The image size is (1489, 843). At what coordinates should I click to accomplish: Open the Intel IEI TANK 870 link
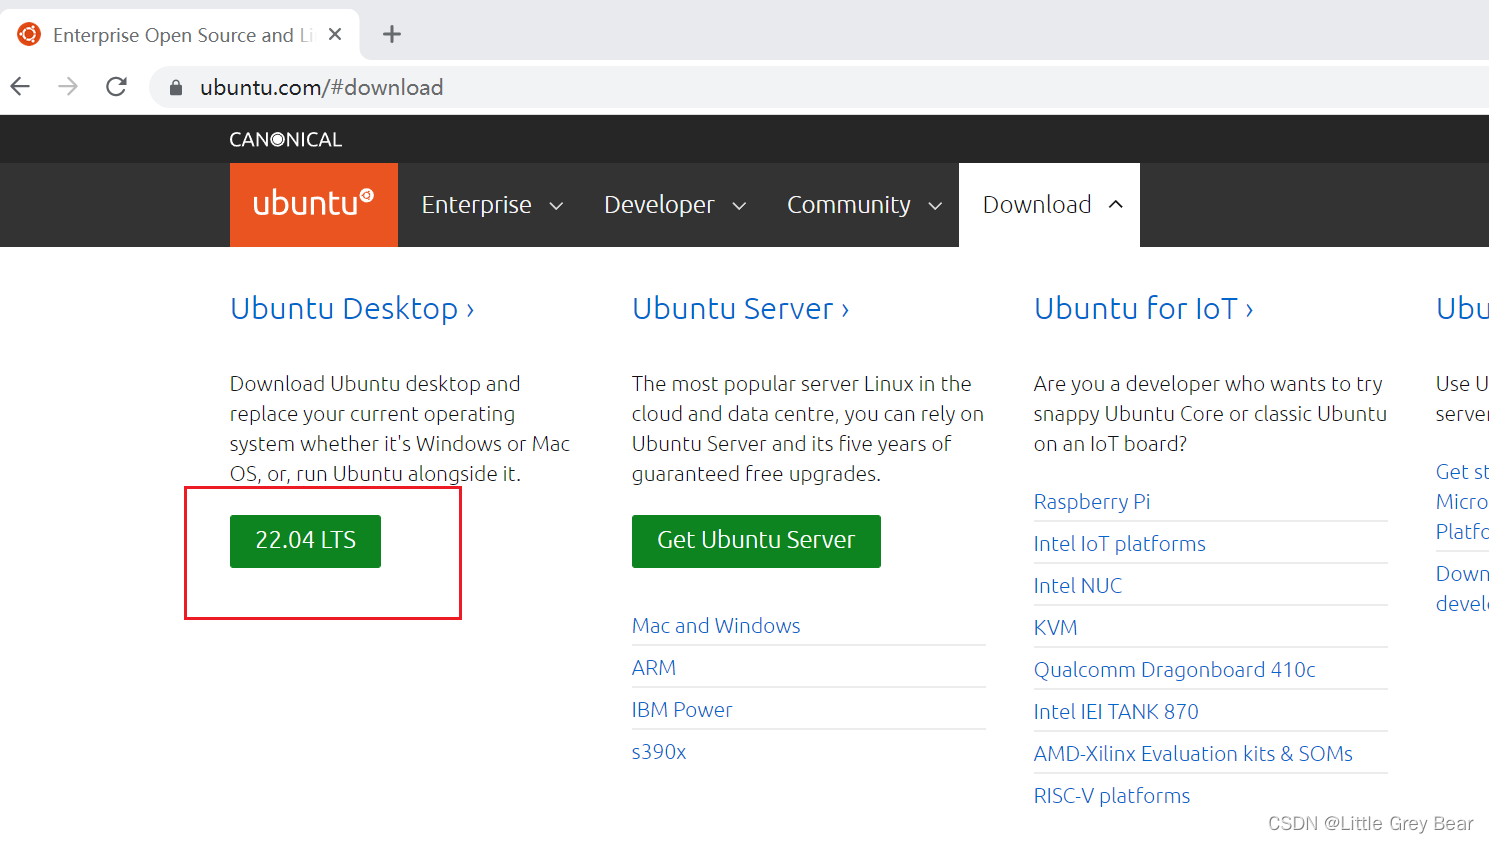[x=1116, y=712]
